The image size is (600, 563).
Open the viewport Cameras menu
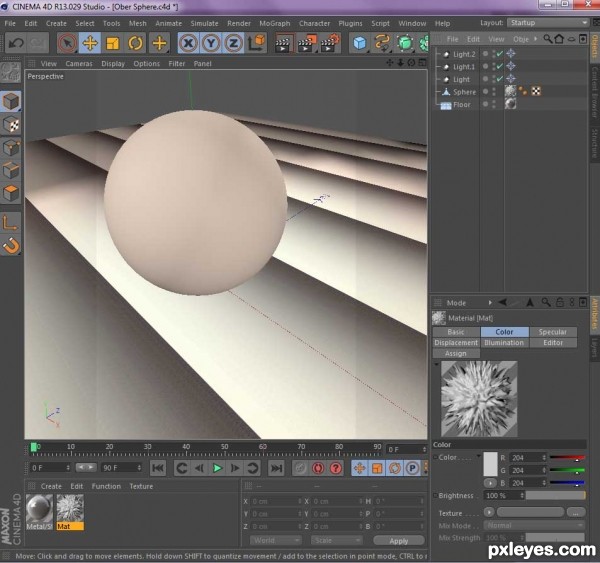click(79, 64)
